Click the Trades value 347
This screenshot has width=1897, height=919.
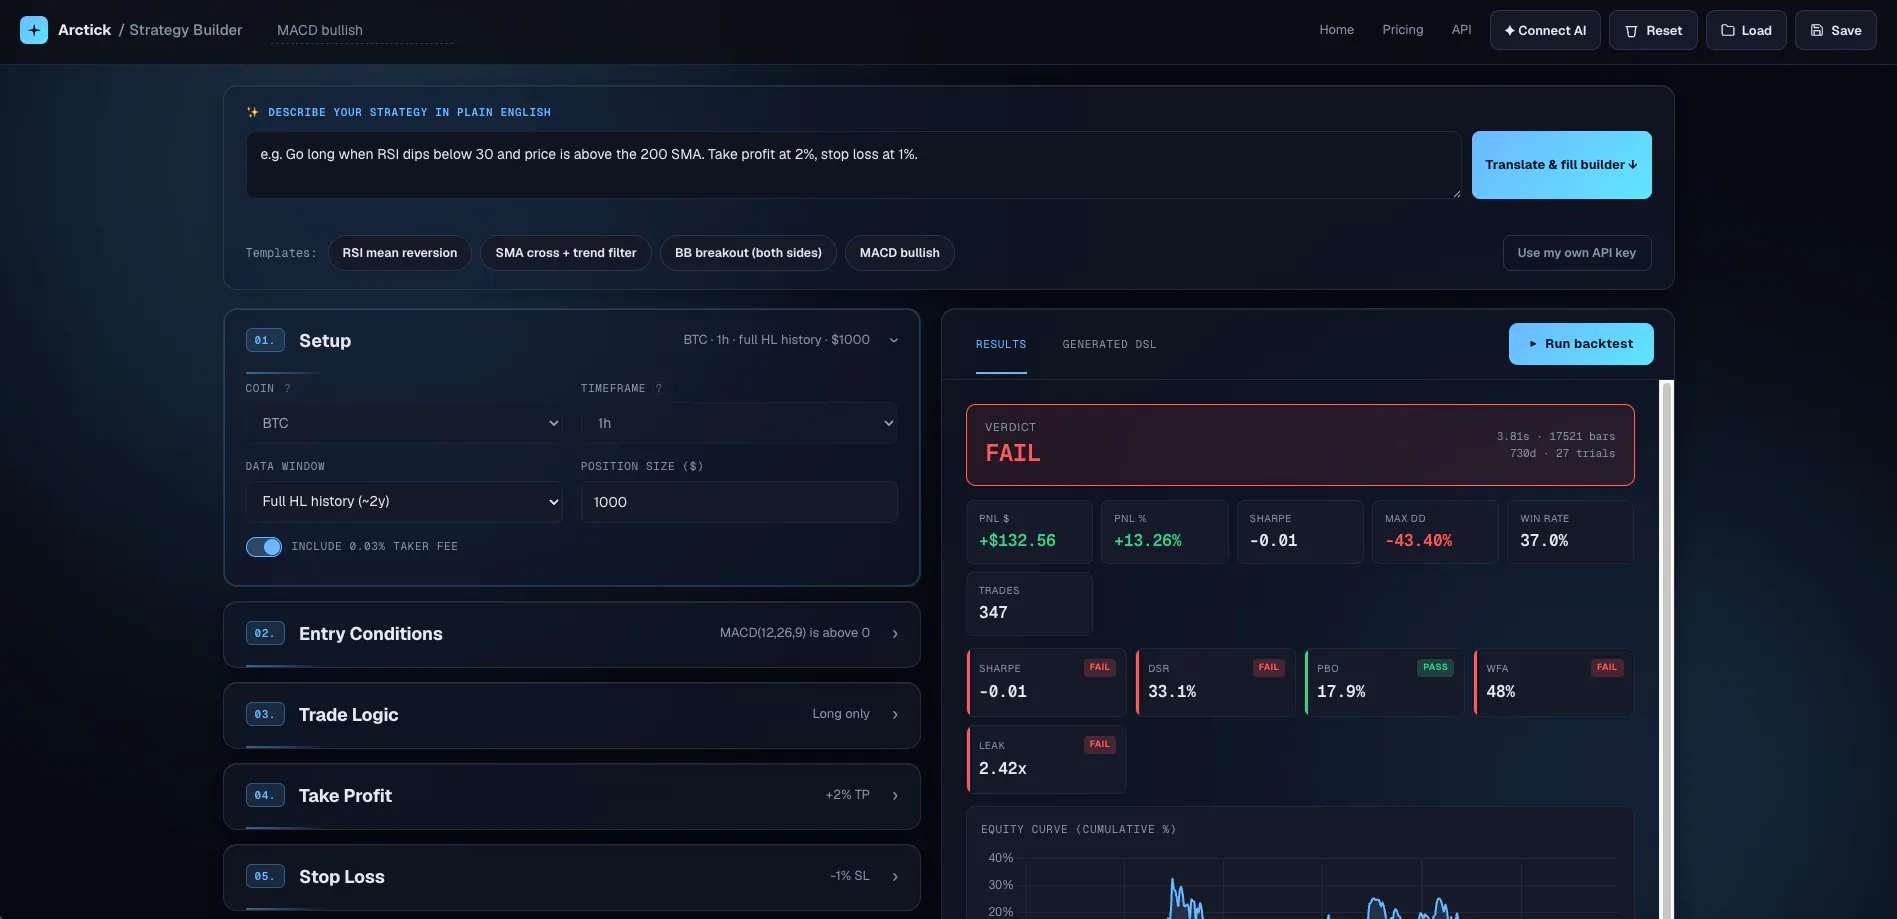point(993,613)
